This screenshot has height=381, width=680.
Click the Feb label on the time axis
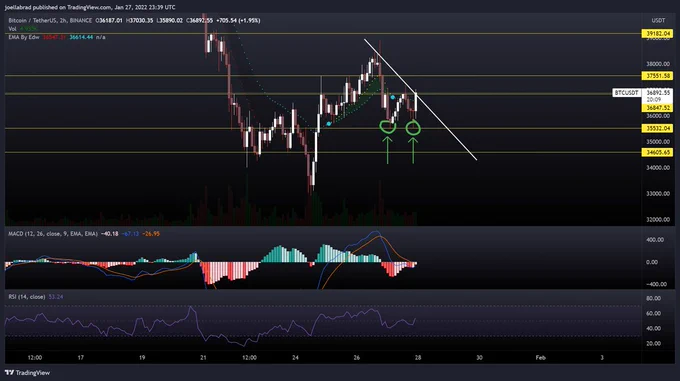[540, 358]
